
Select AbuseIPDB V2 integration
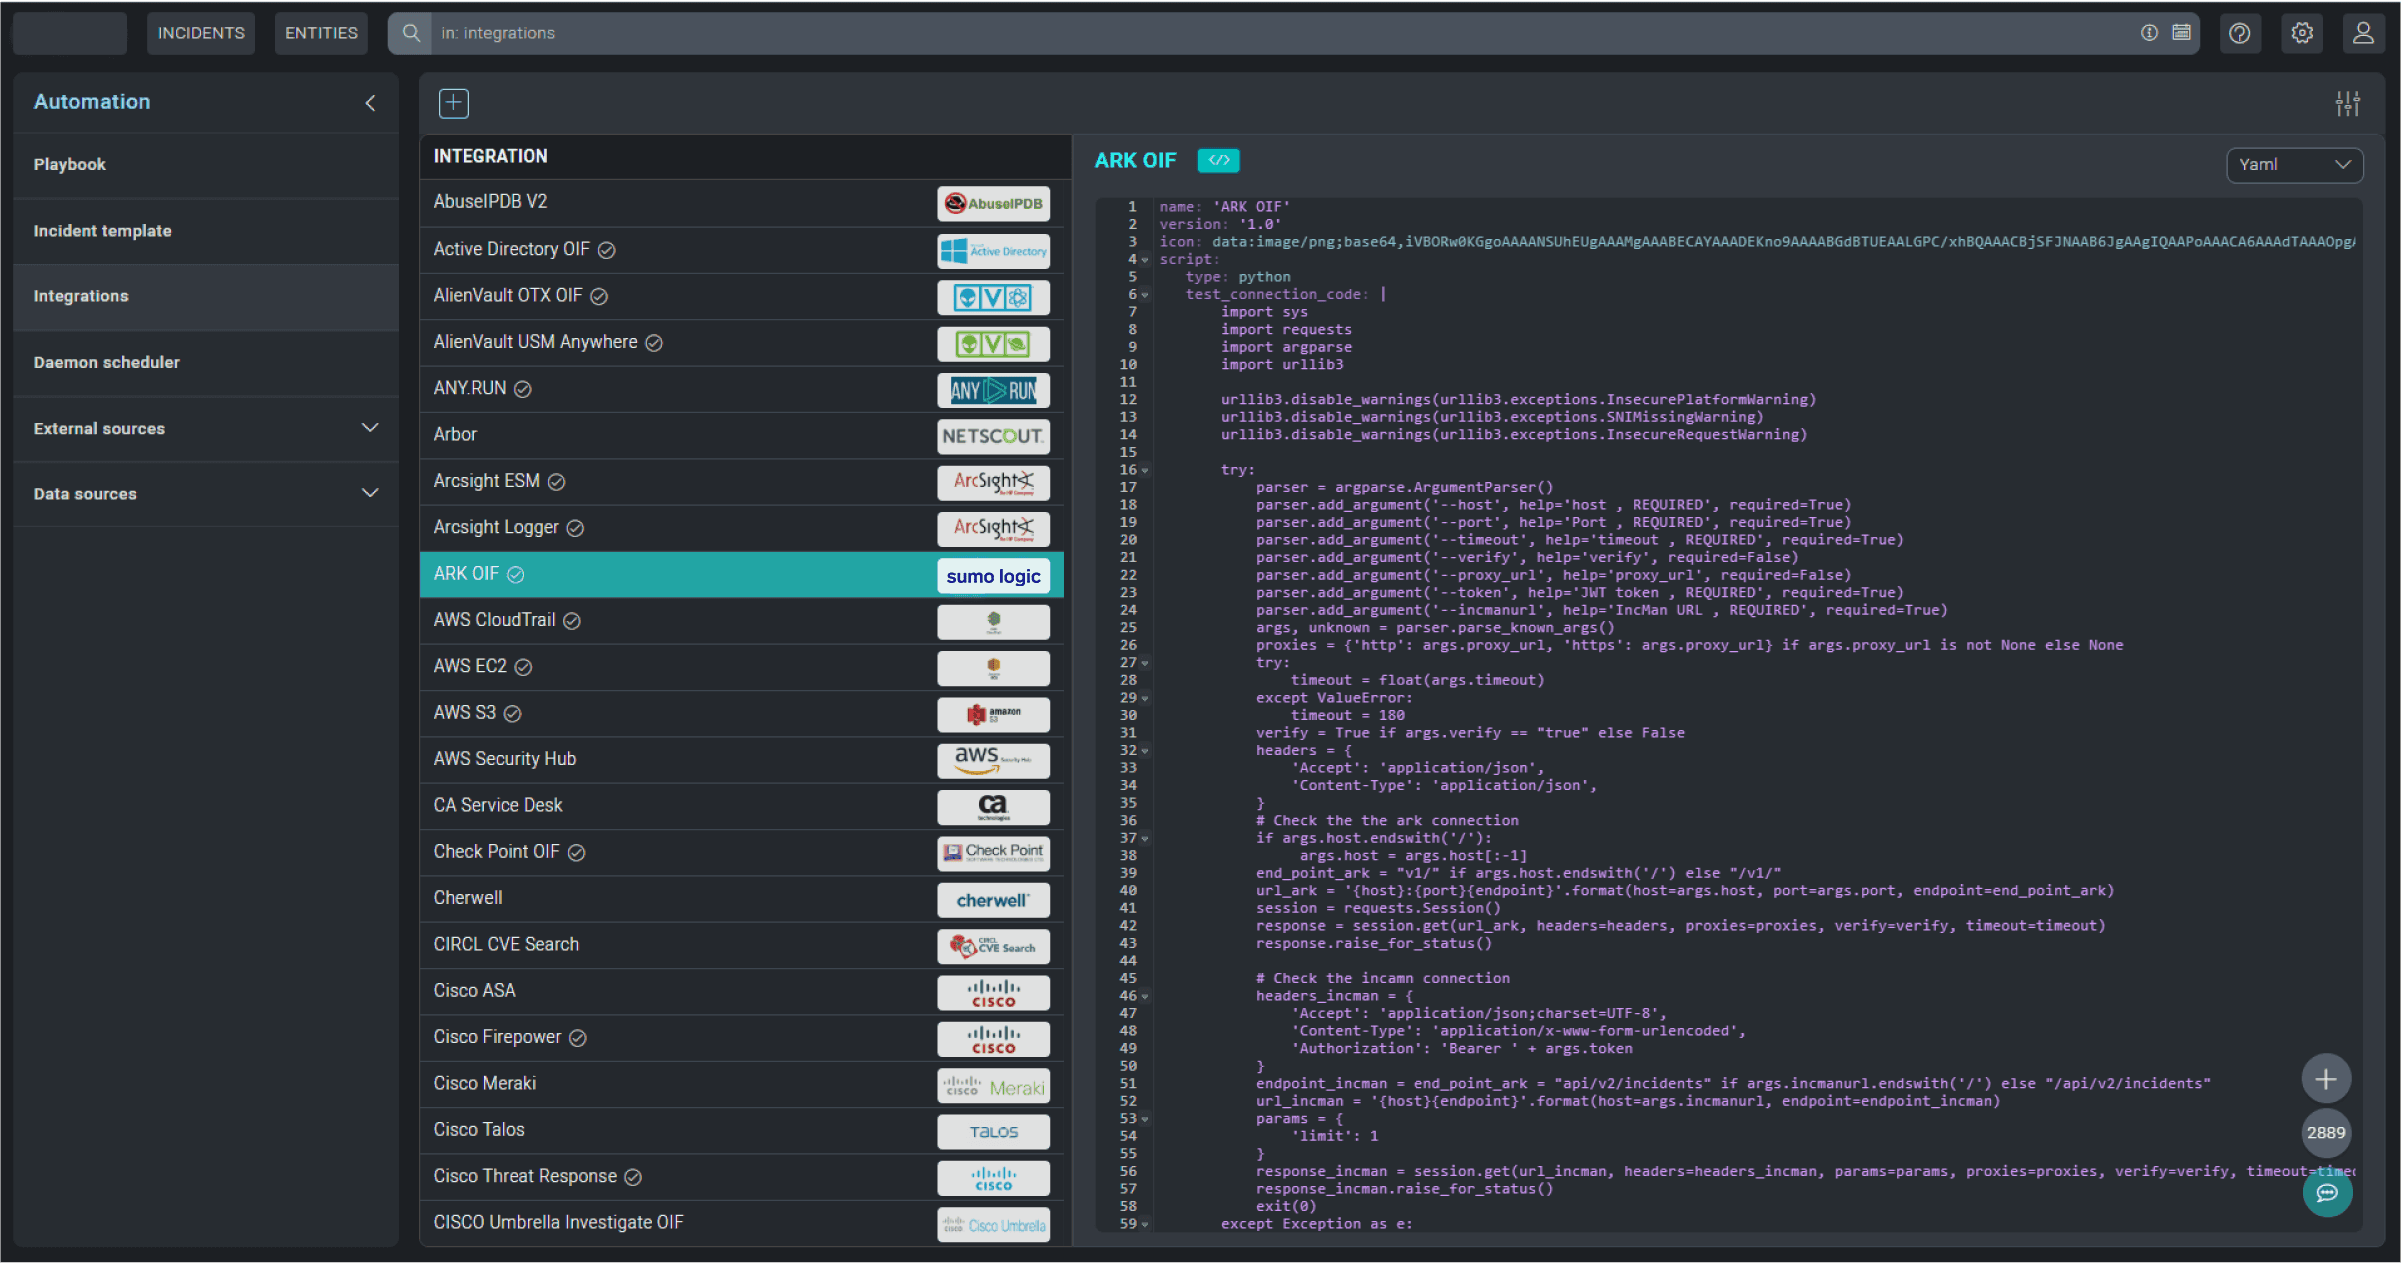[x=742, y=203]
